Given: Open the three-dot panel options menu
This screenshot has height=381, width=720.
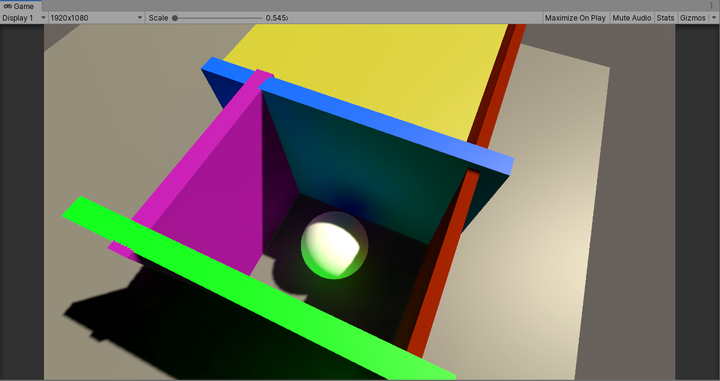Looking at the screenshot, I should (x=712, y=6).
